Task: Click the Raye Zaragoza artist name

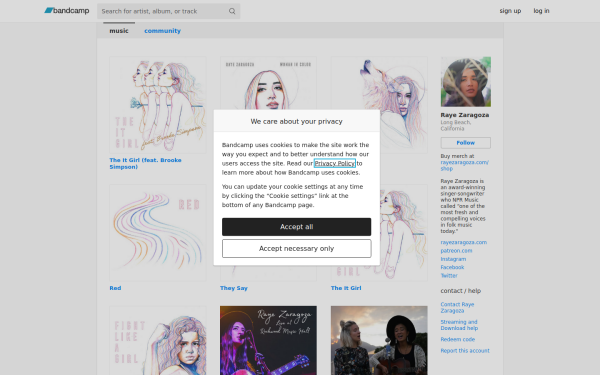Action: coord(465,115)
